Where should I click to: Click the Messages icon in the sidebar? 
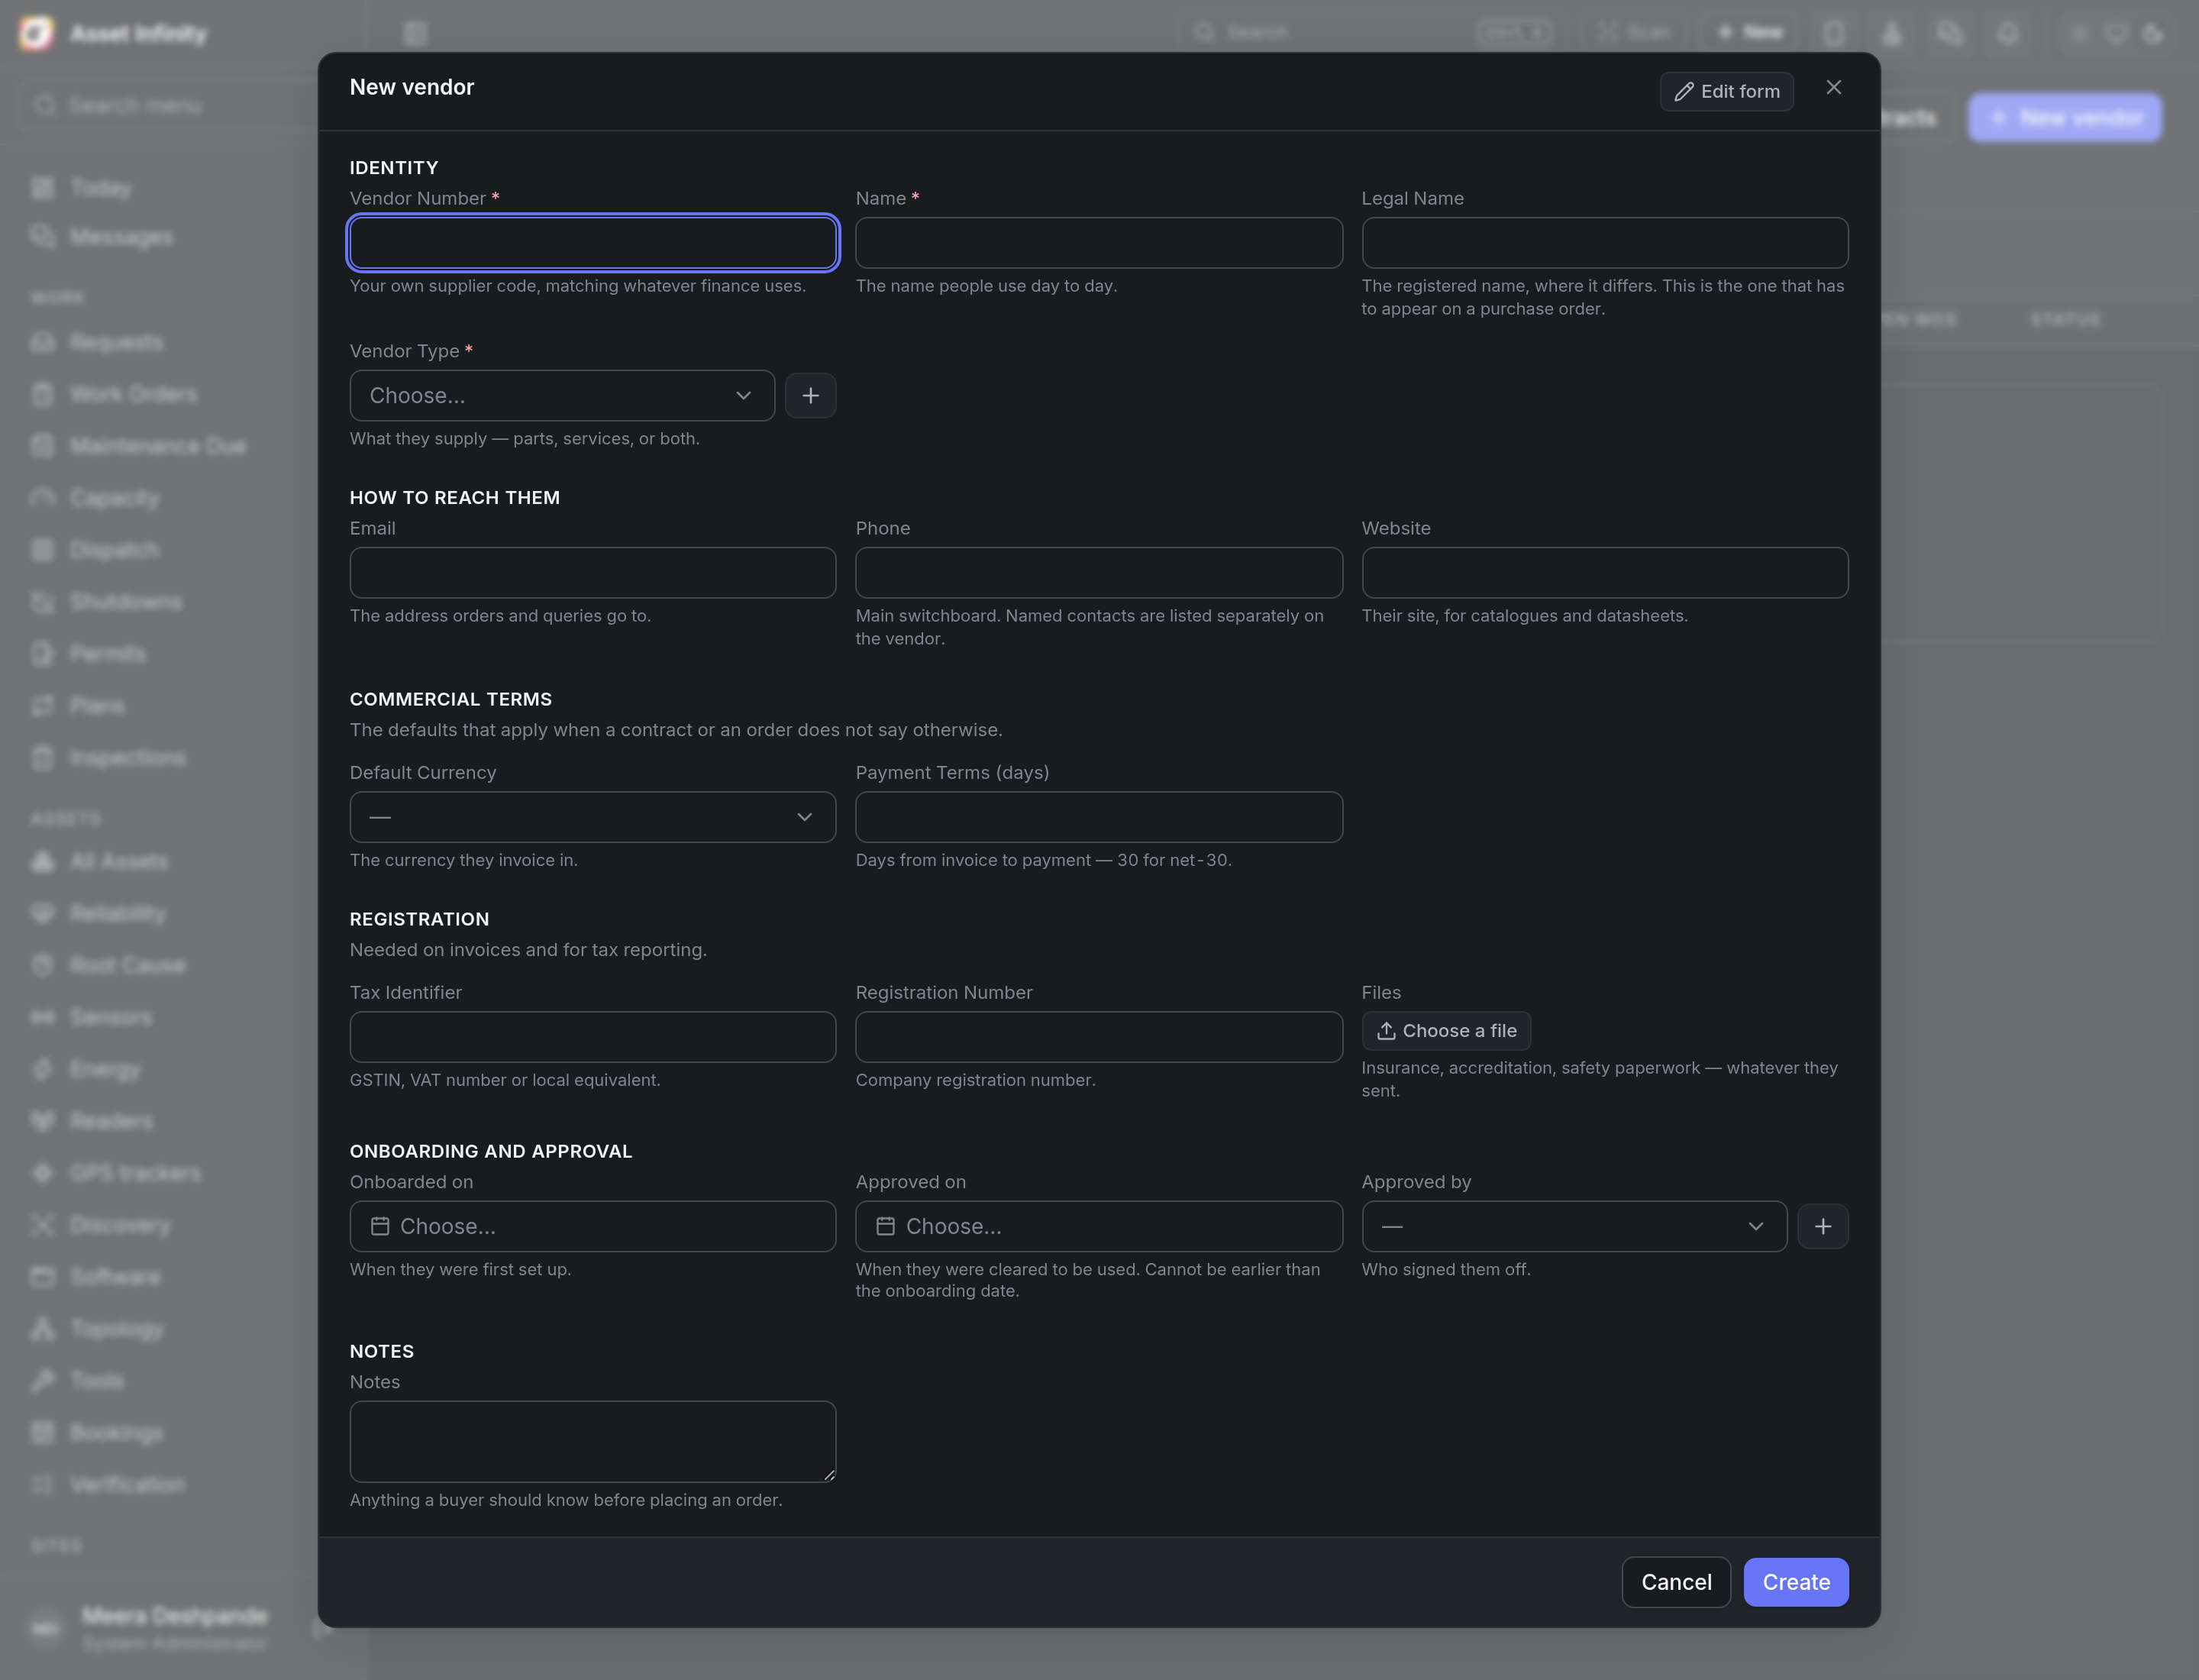click(42, 237)
